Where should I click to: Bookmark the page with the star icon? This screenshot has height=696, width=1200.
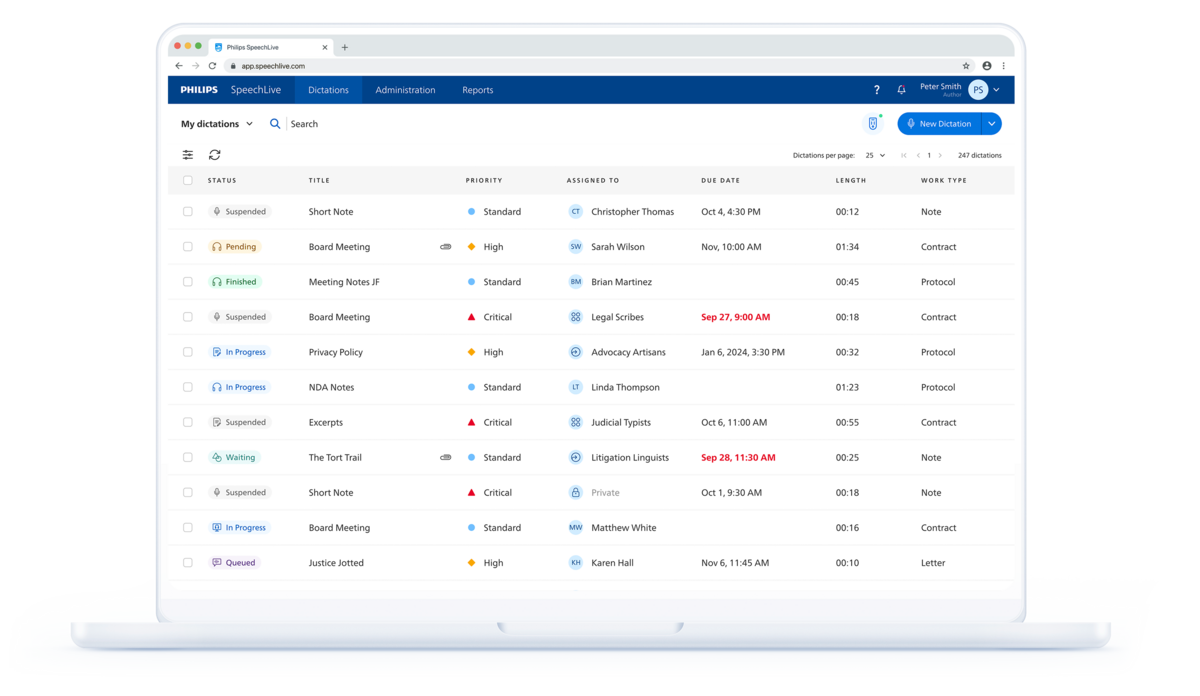pos(966,66)
